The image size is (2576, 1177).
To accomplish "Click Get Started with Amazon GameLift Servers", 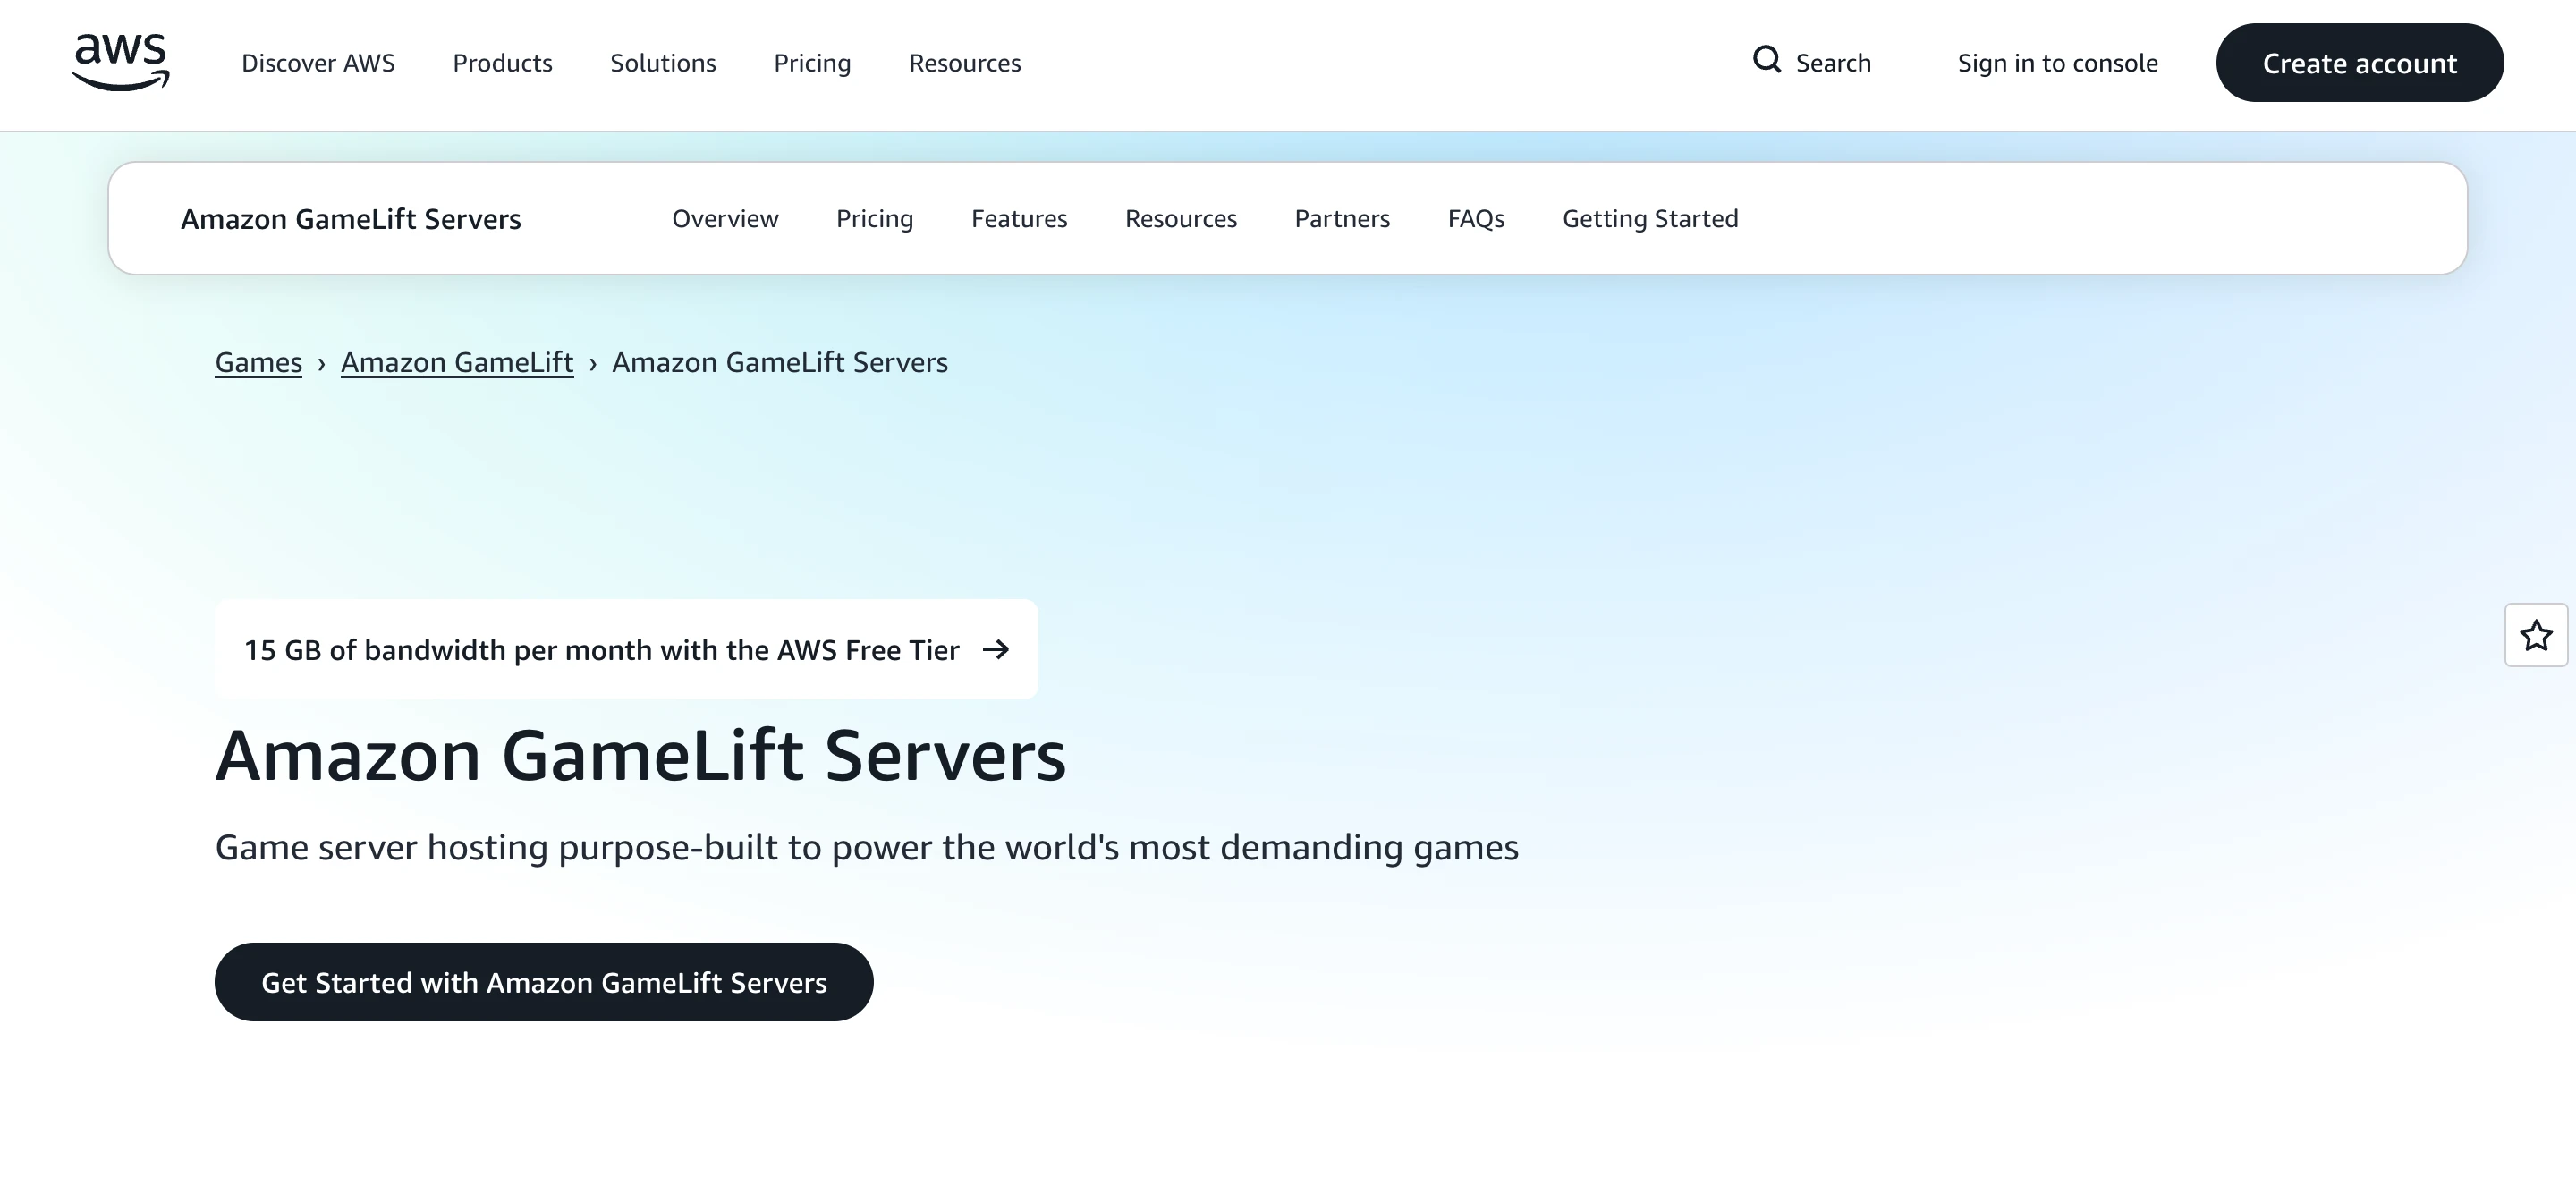I will tap(544, 982).
